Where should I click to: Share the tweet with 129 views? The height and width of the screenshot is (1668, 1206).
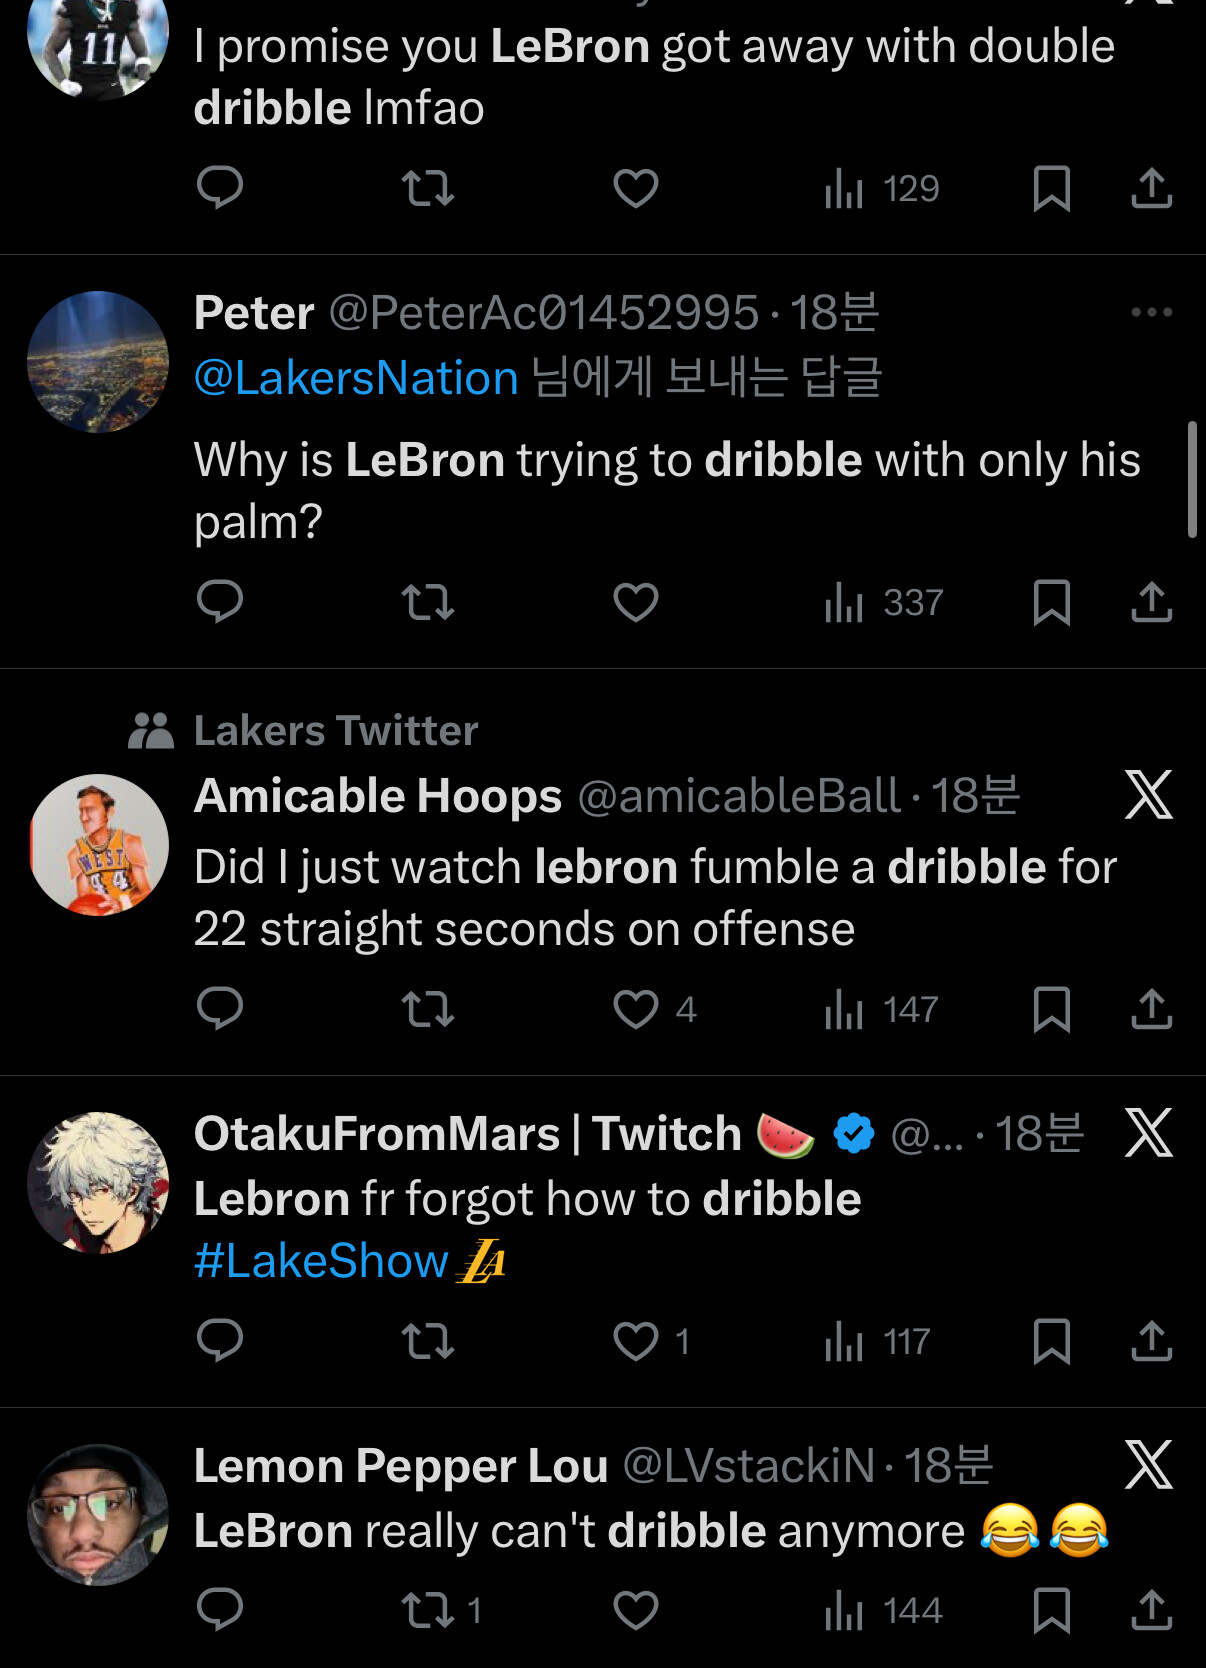pos(1151,188)
